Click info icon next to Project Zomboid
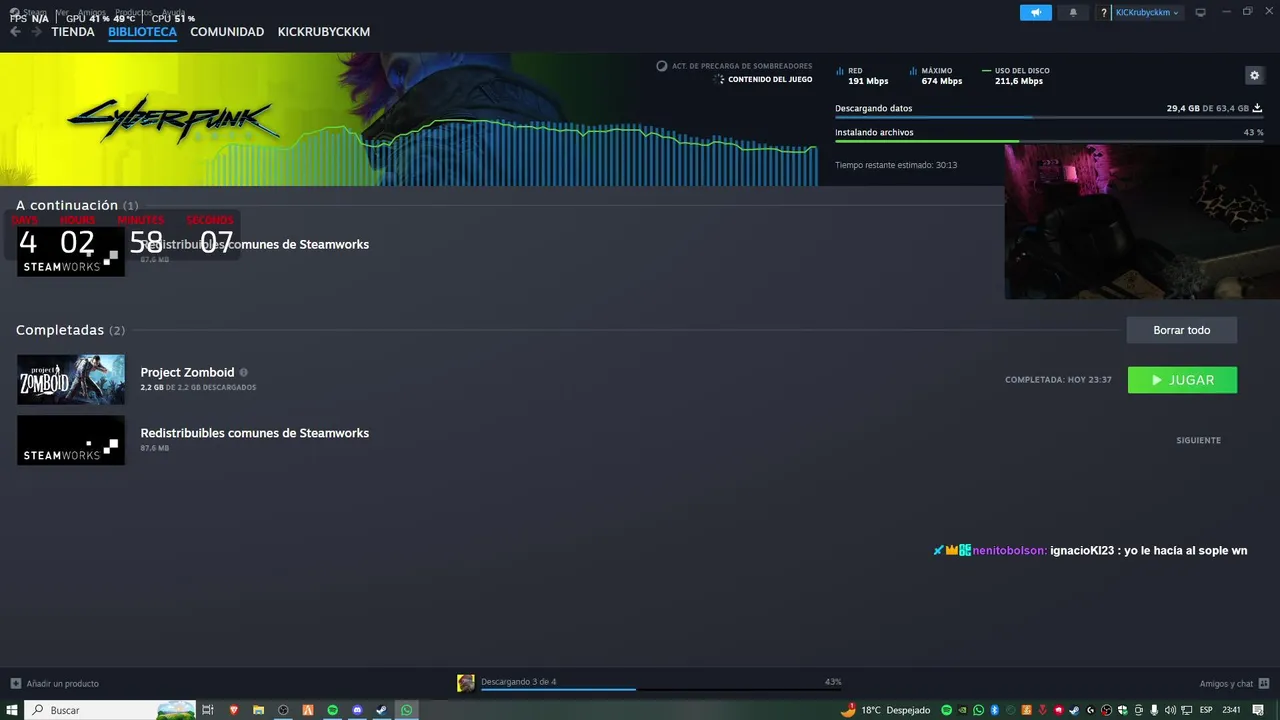1280x720 pixels. (x=244, y=372)
